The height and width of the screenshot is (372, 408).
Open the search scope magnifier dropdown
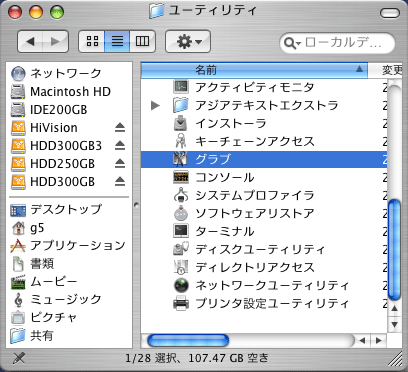coord(292,43)
